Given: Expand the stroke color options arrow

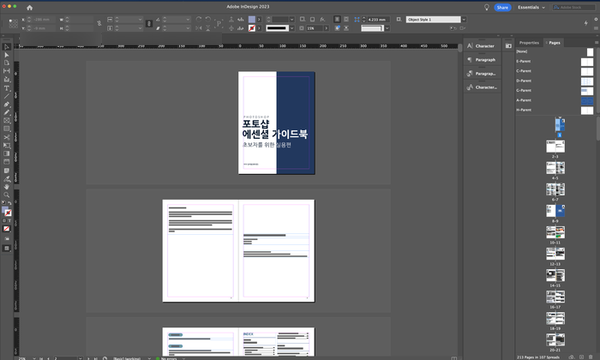Looking at the screenshot, I should pyautogui.click(x=259, y=28).
